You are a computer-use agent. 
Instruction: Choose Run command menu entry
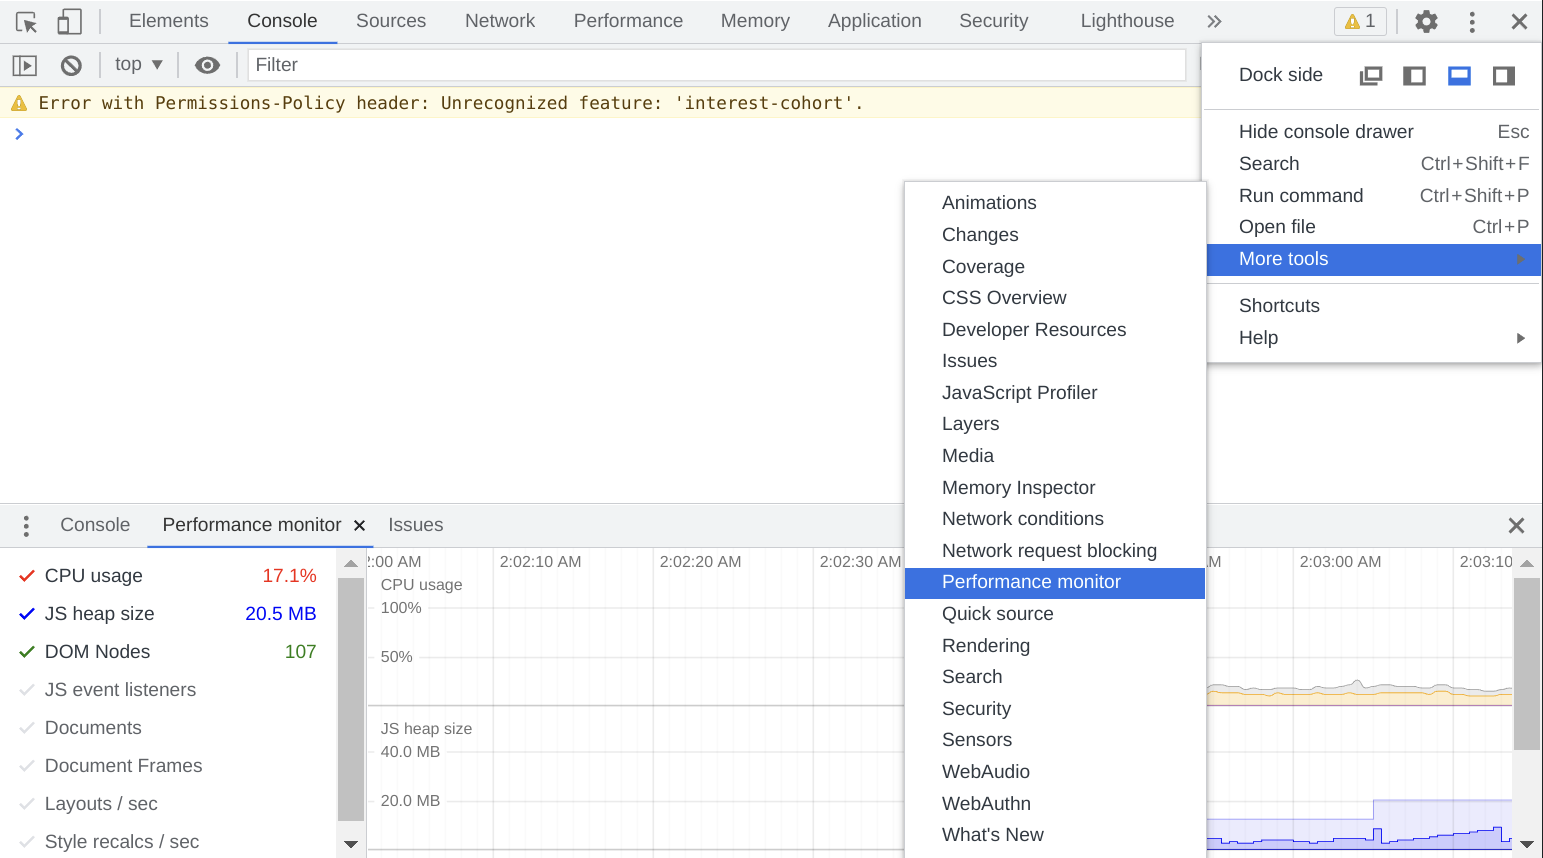[1374, 196]
